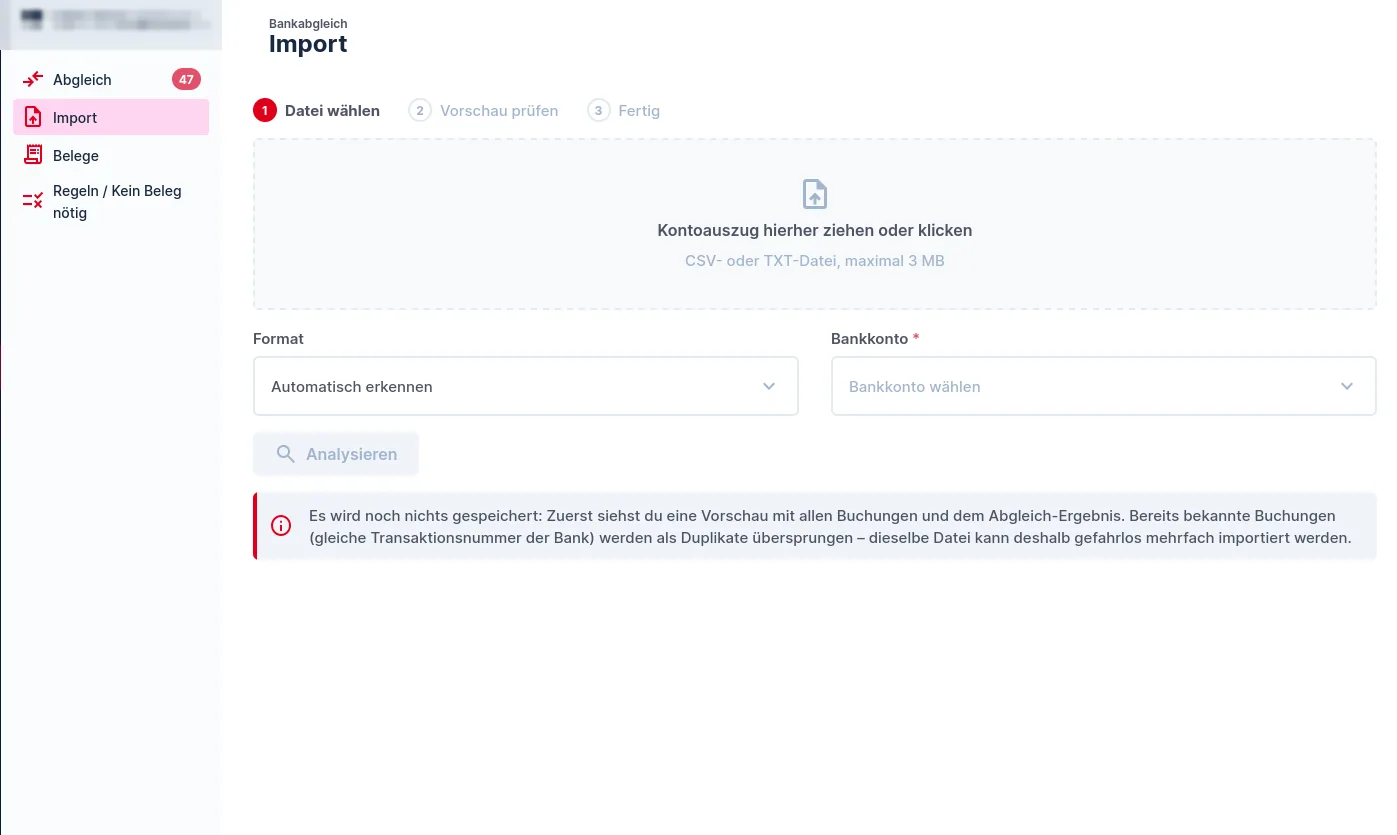The height and width of the screenshot is (835, 1397).
Task: Click the info icon in the red notice
Action: (x=281, y=526)
